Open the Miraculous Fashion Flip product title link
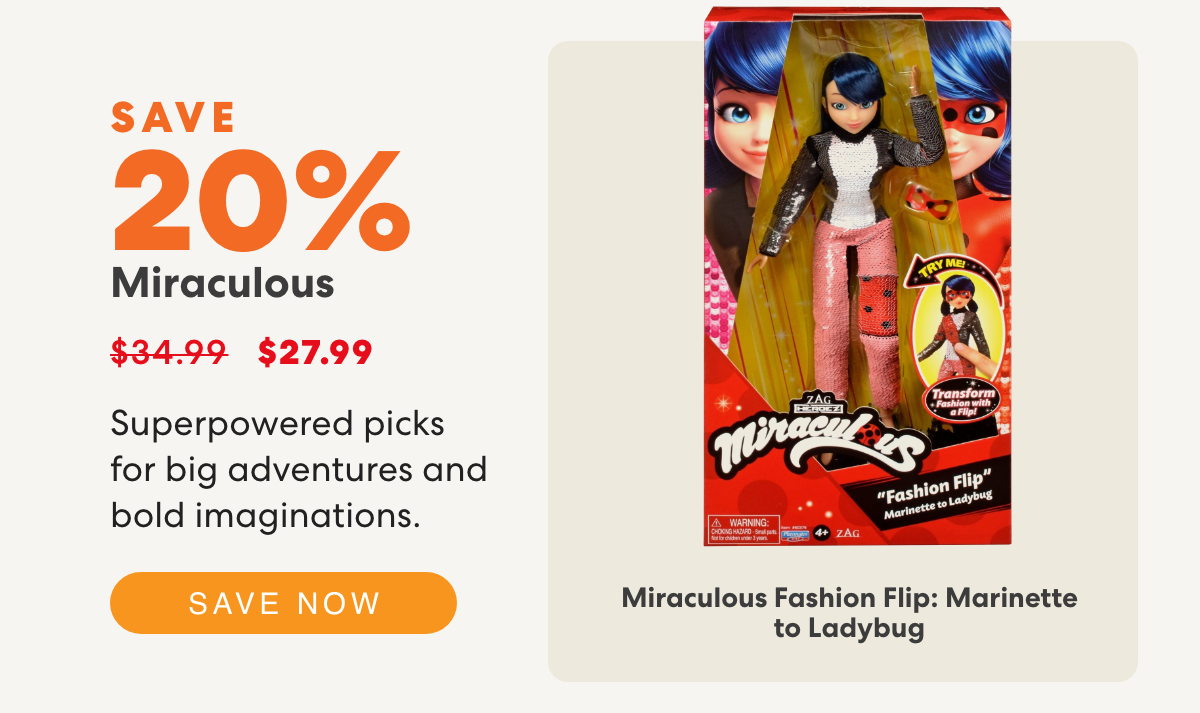Screen dimensions: 1200x713 tap(849, 613)
